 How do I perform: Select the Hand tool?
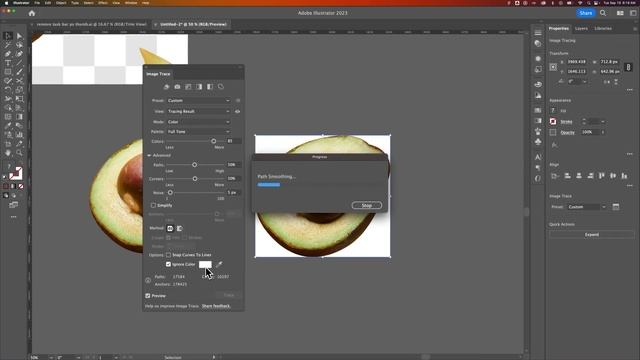(x=8, y=153)
